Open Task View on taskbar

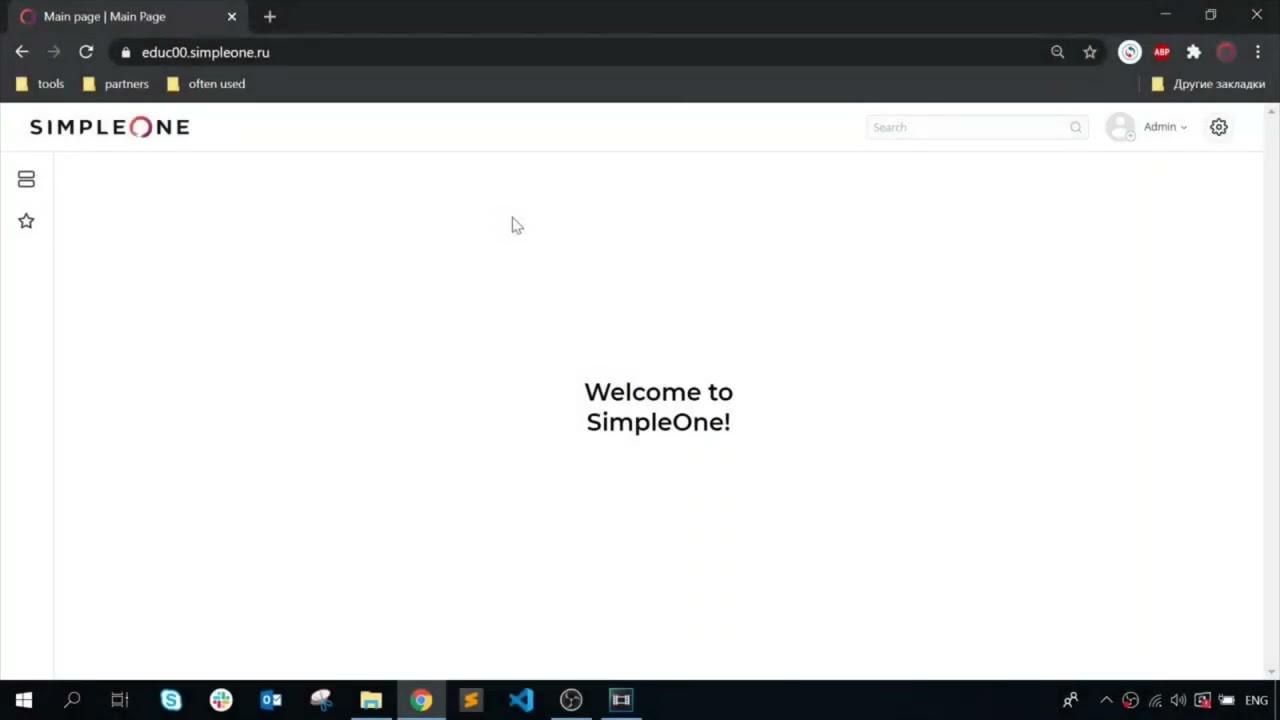pyautogui.click(x=120, y=700)
